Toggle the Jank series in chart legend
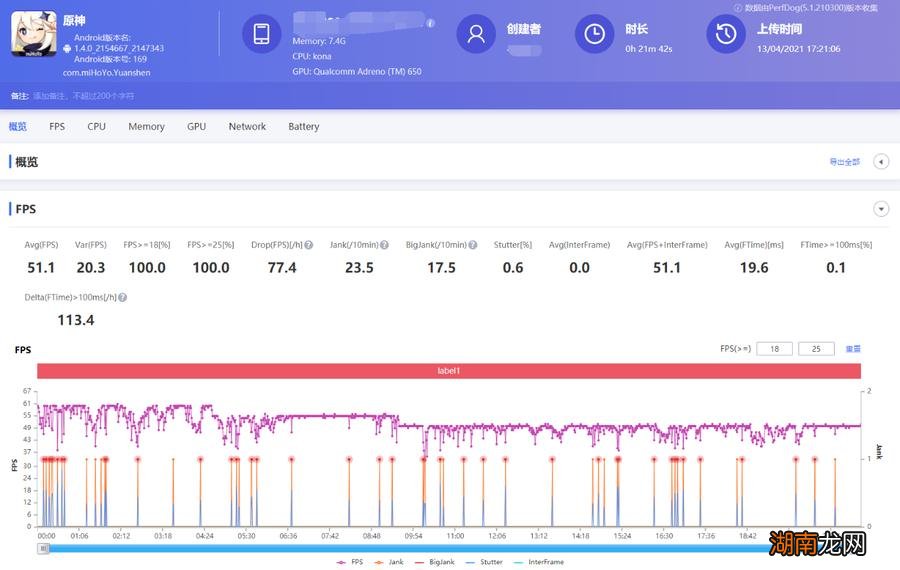Image resolution: width=900 pixels, height=570 pixels. (x=392, y=562)
